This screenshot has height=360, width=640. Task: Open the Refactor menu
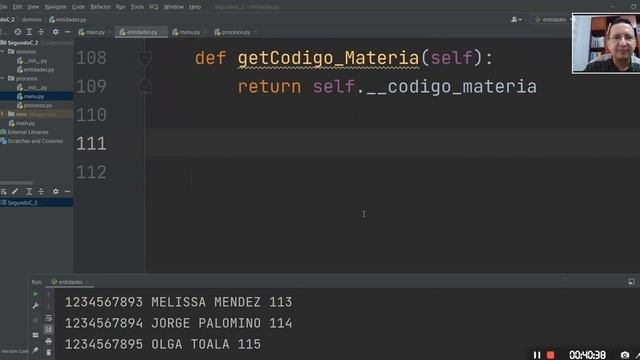[x=100, y=7]
